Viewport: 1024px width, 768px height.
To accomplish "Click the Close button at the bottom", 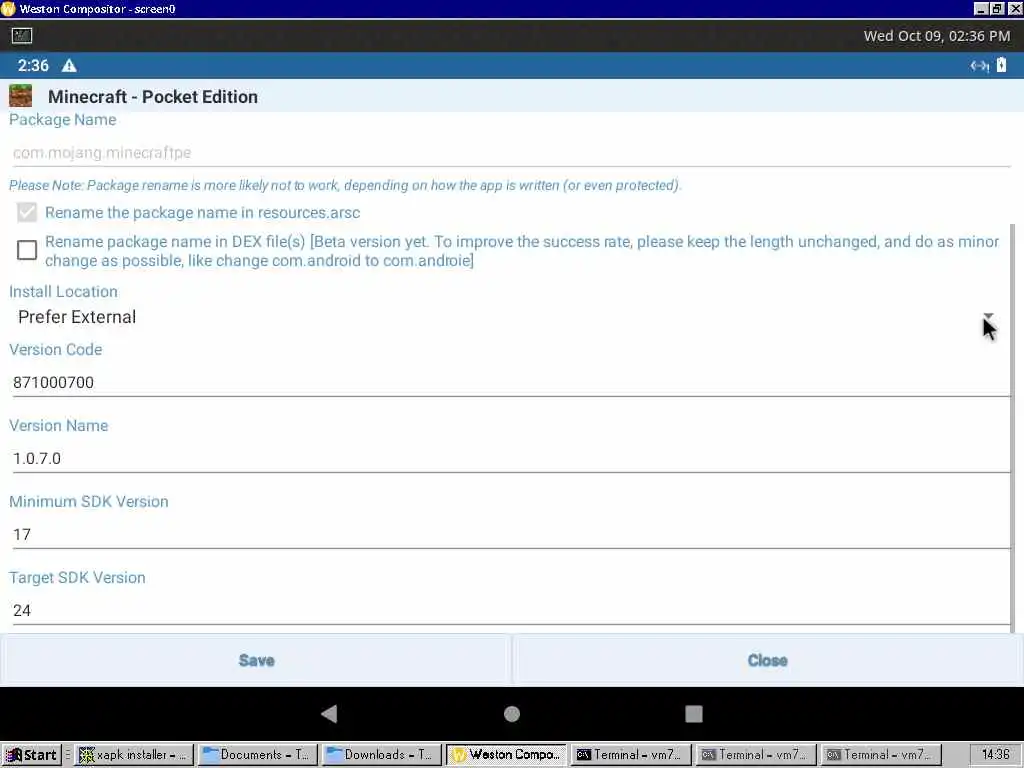I will point(767,660).
